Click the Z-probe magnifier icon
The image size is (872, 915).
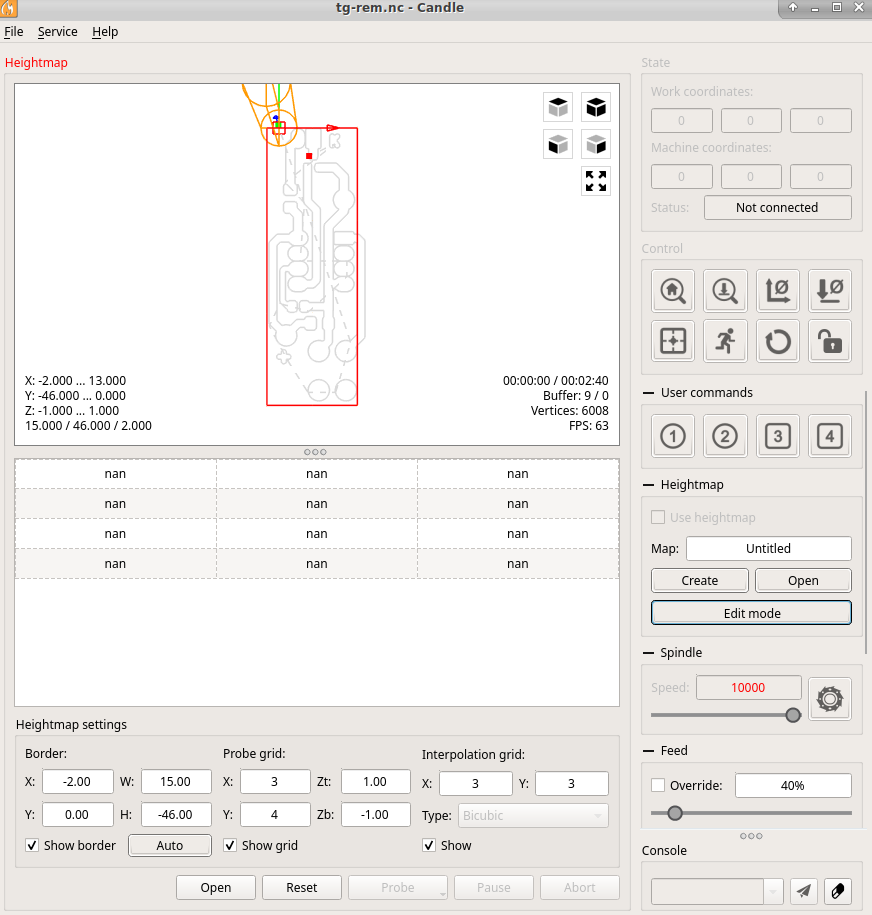click(725, 291)
